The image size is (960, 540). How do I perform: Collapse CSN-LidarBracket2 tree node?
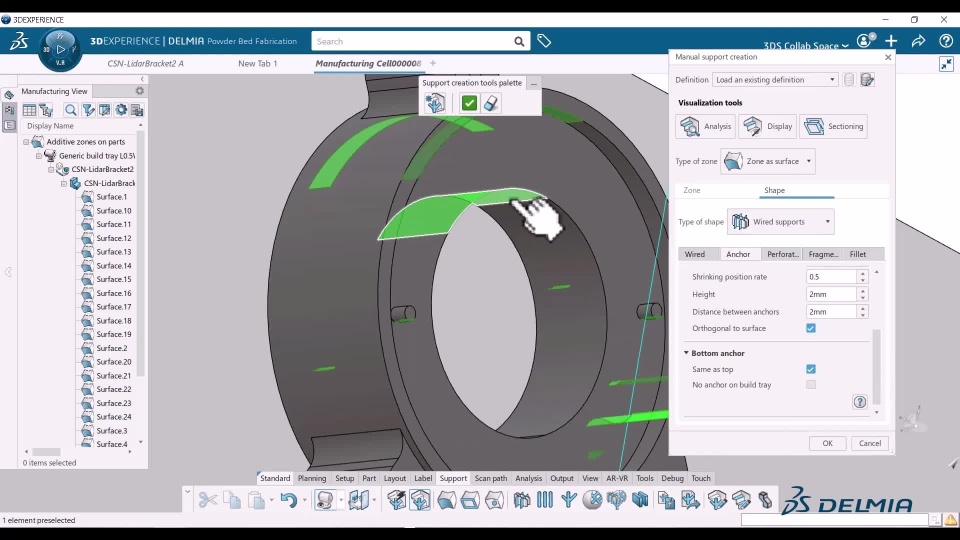tap(51, 169)
